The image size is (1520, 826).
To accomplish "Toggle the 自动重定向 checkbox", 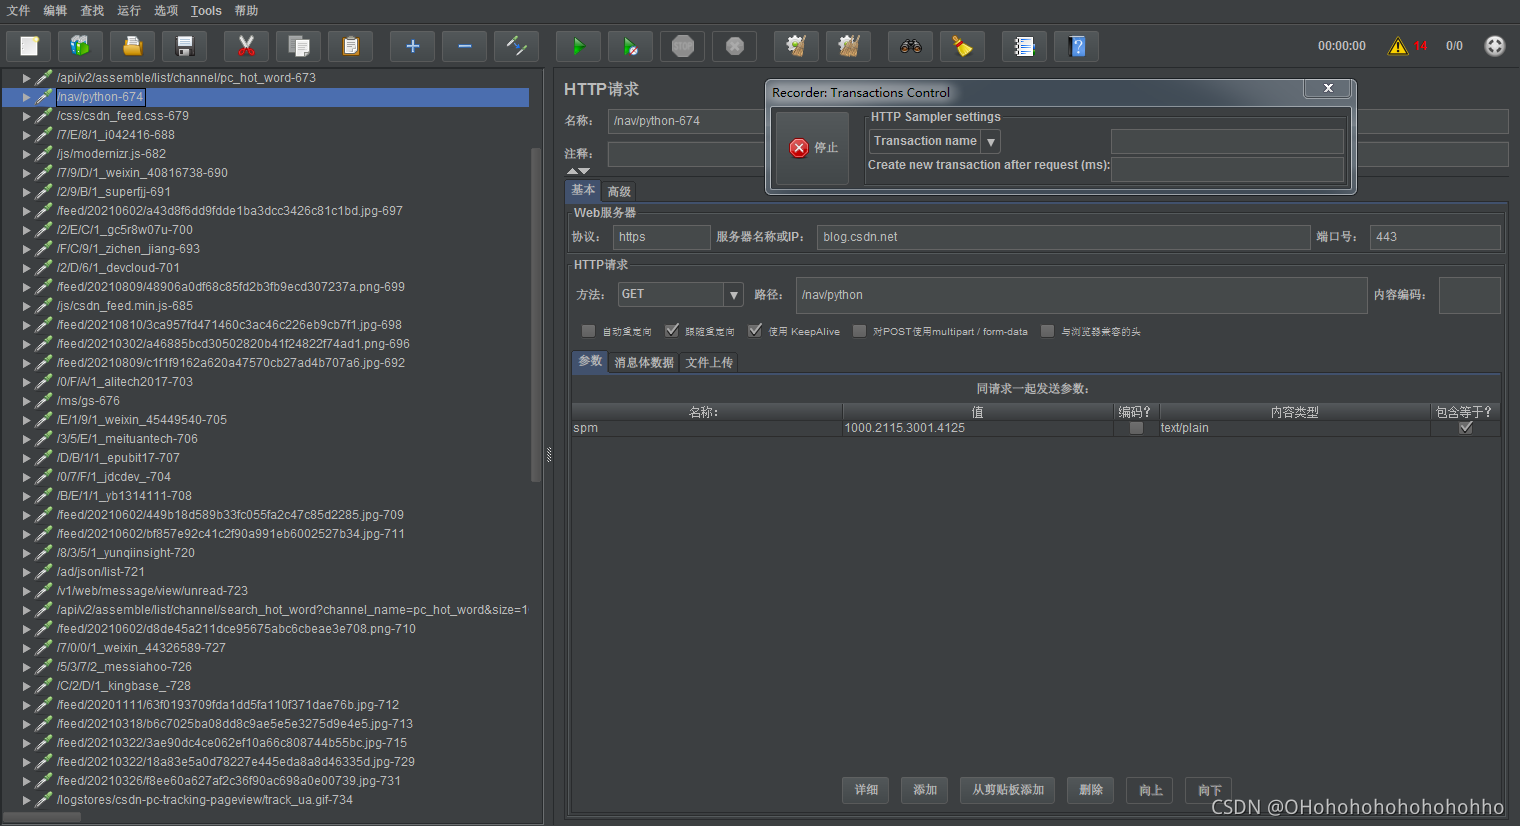I will coord(588,331).
